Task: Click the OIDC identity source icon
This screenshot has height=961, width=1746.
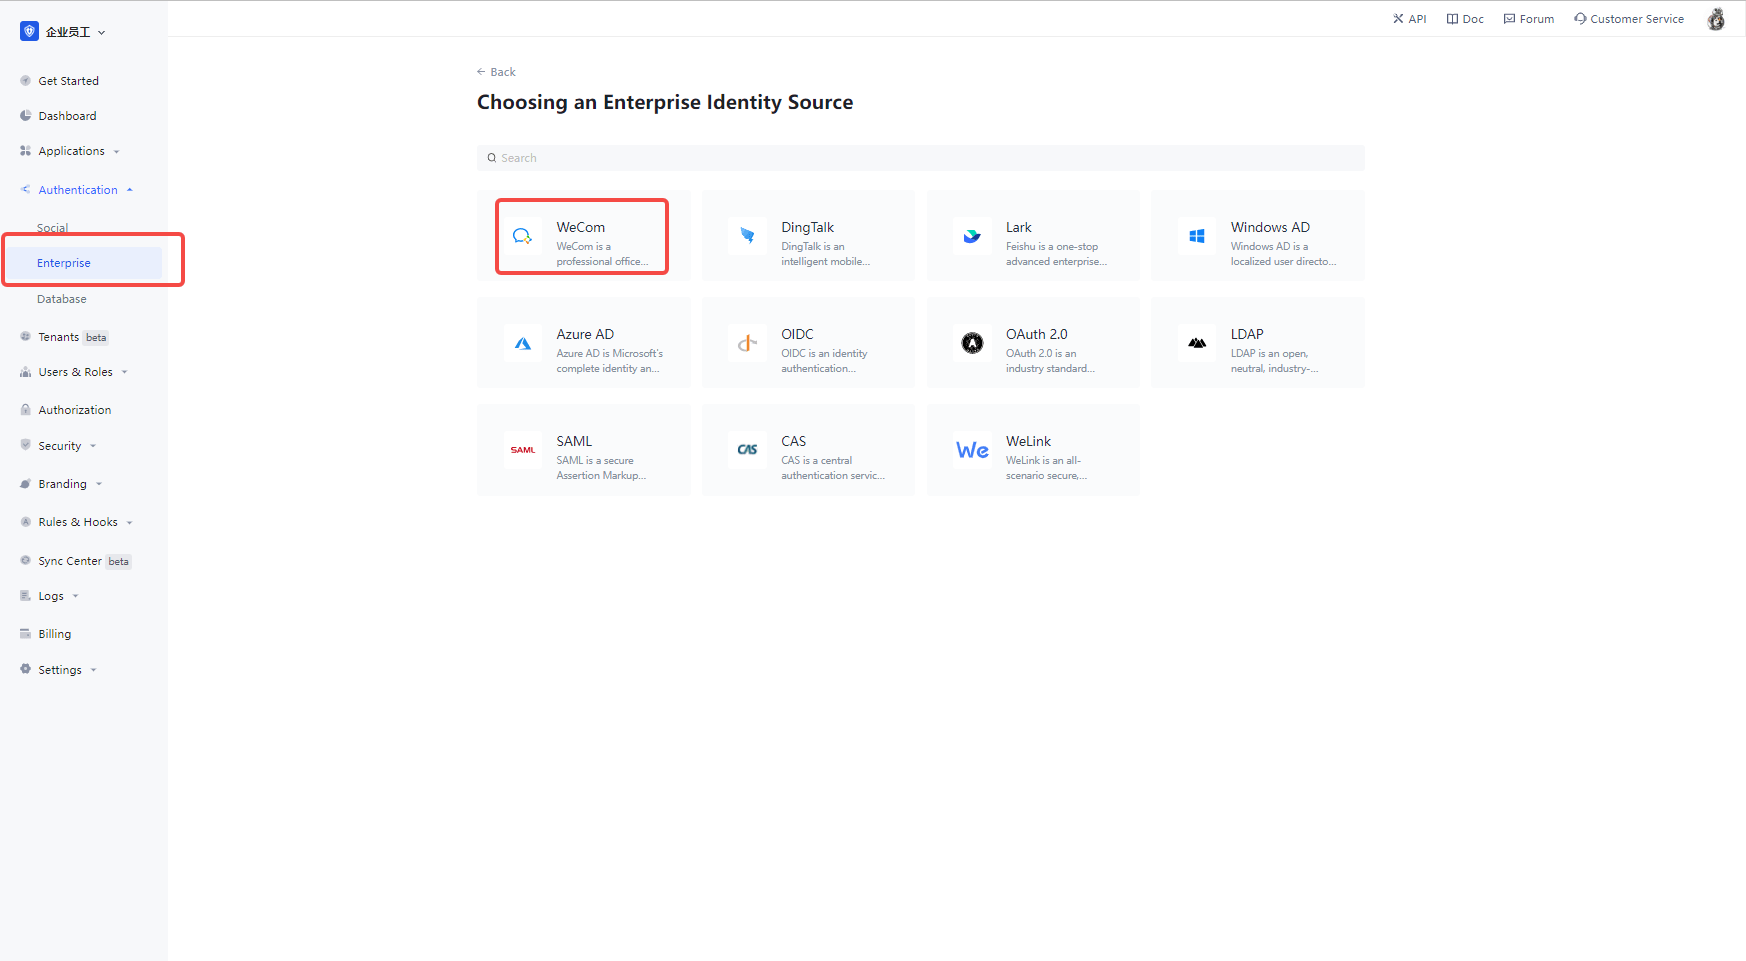Action: pos(747,343)
